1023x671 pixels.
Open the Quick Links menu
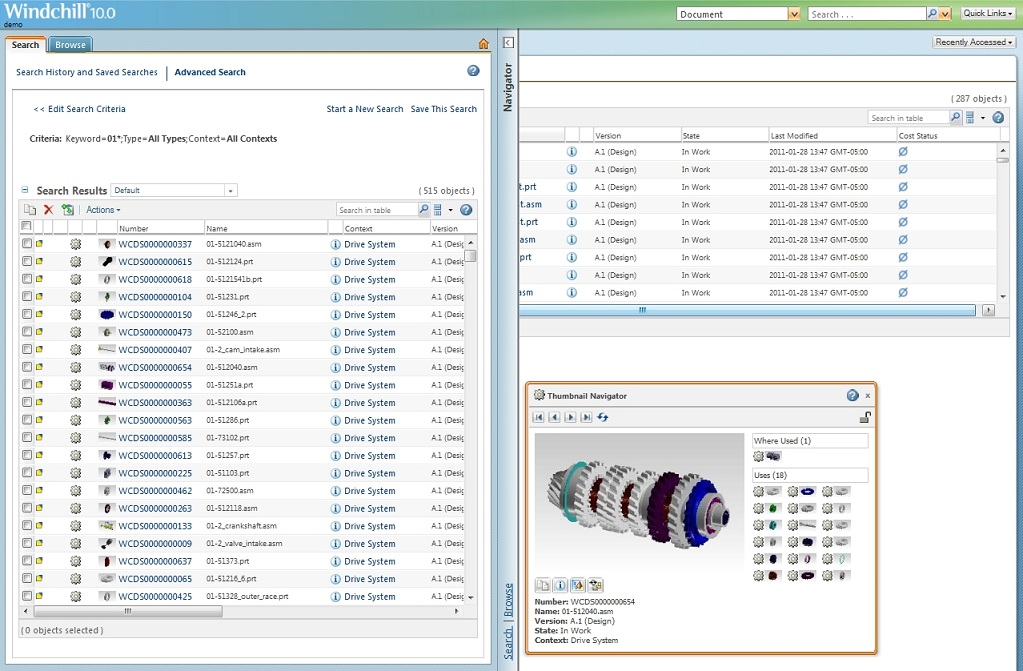click(x=988, y=14)
